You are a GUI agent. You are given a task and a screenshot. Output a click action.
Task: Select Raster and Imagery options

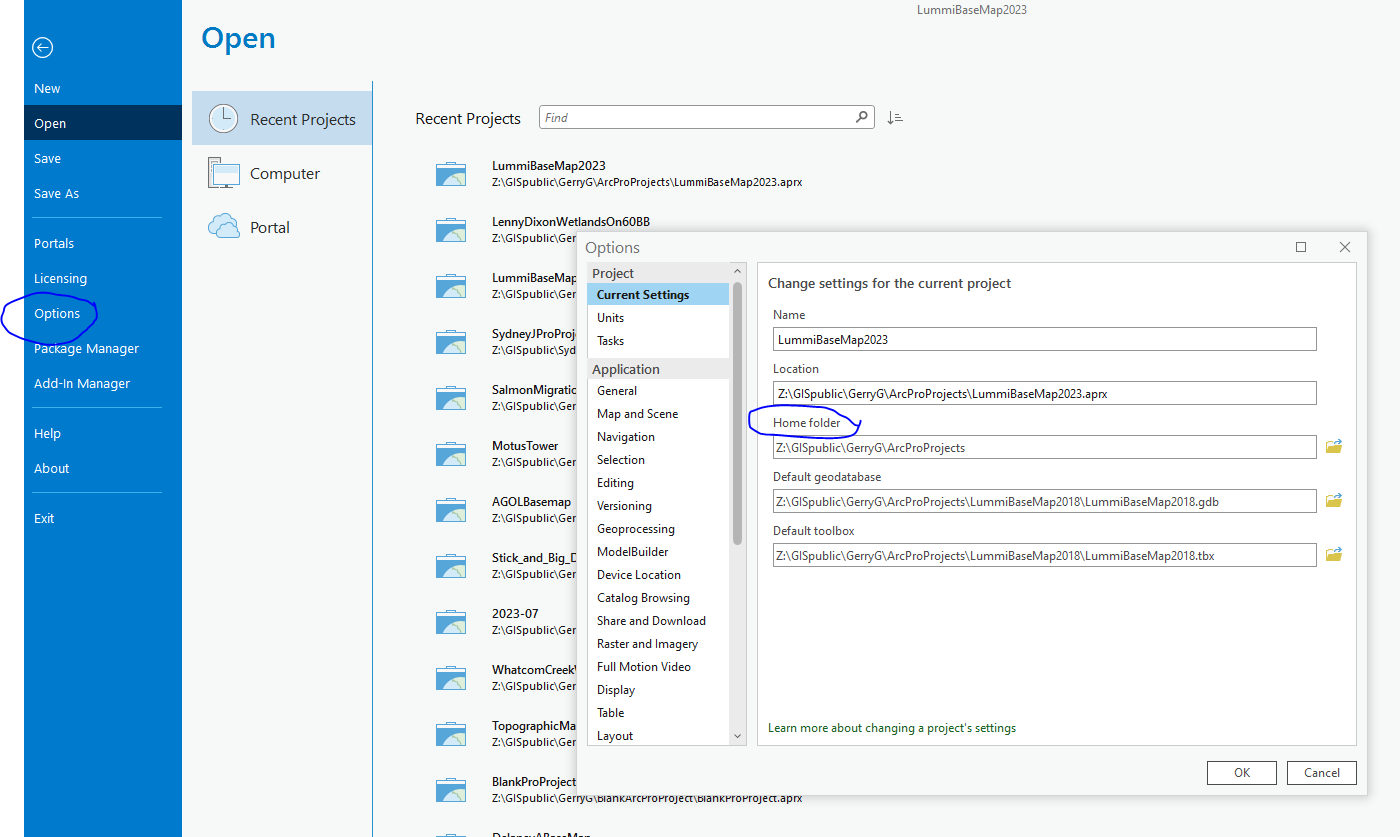(x=659, y=643)
